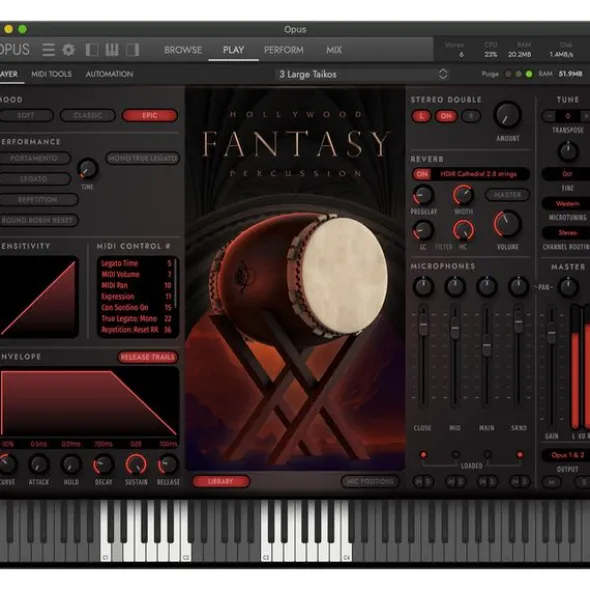Adjust the Reverb Predelay knob
This screenshot has width=590, height=591.
(423, 195)
